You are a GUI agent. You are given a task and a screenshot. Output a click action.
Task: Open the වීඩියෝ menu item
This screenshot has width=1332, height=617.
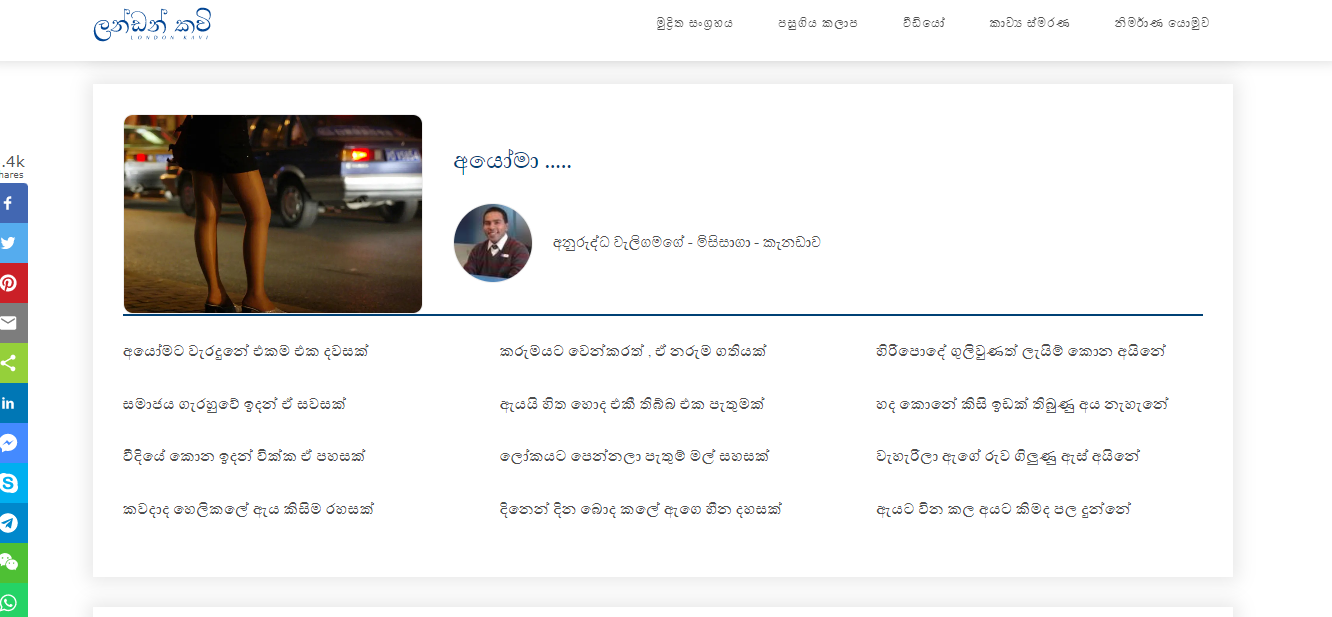[923, 23]
